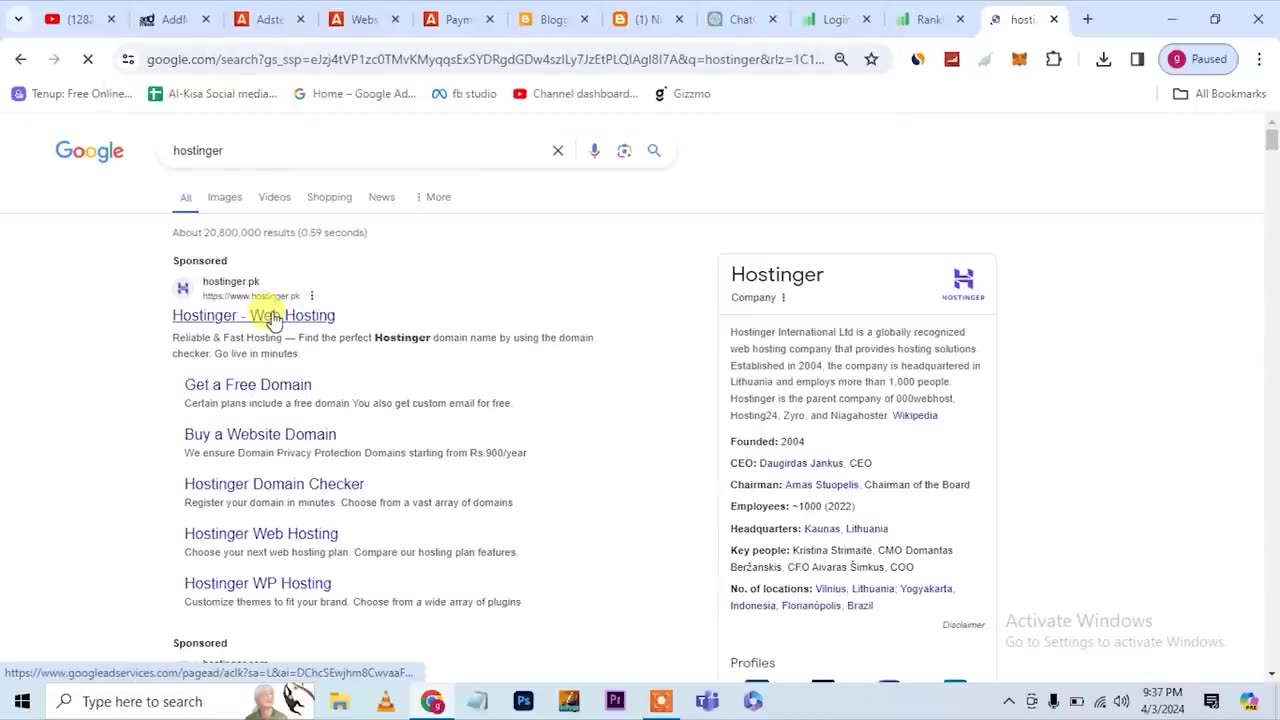The width and height of the screenshot is (1280, 720).
Task: Open the tab search dropdown arrow
Action: (18, 19)
